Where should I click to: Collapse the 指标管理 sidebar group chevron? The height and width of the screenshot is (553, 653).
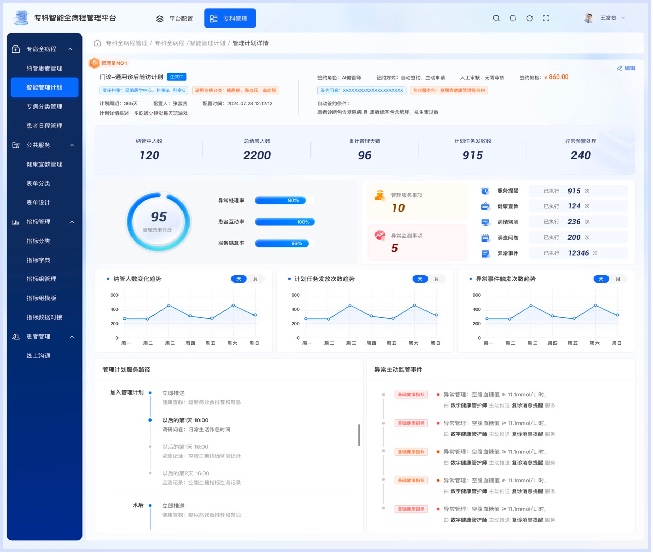click(x=72, y=222)
